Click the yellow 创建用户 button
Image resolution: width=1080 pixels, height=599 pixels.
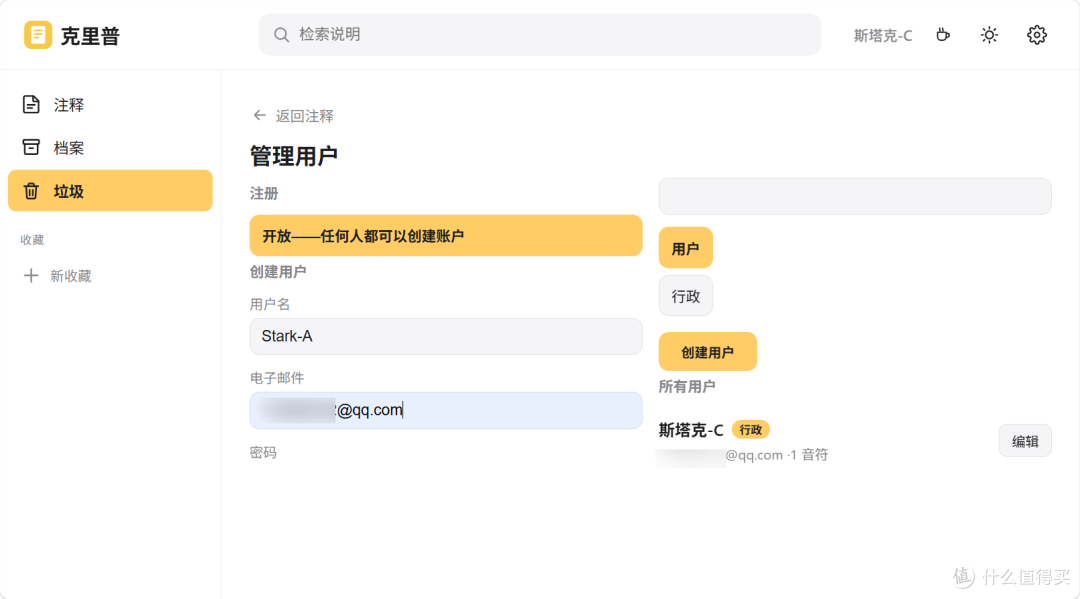tap(707, 352)
